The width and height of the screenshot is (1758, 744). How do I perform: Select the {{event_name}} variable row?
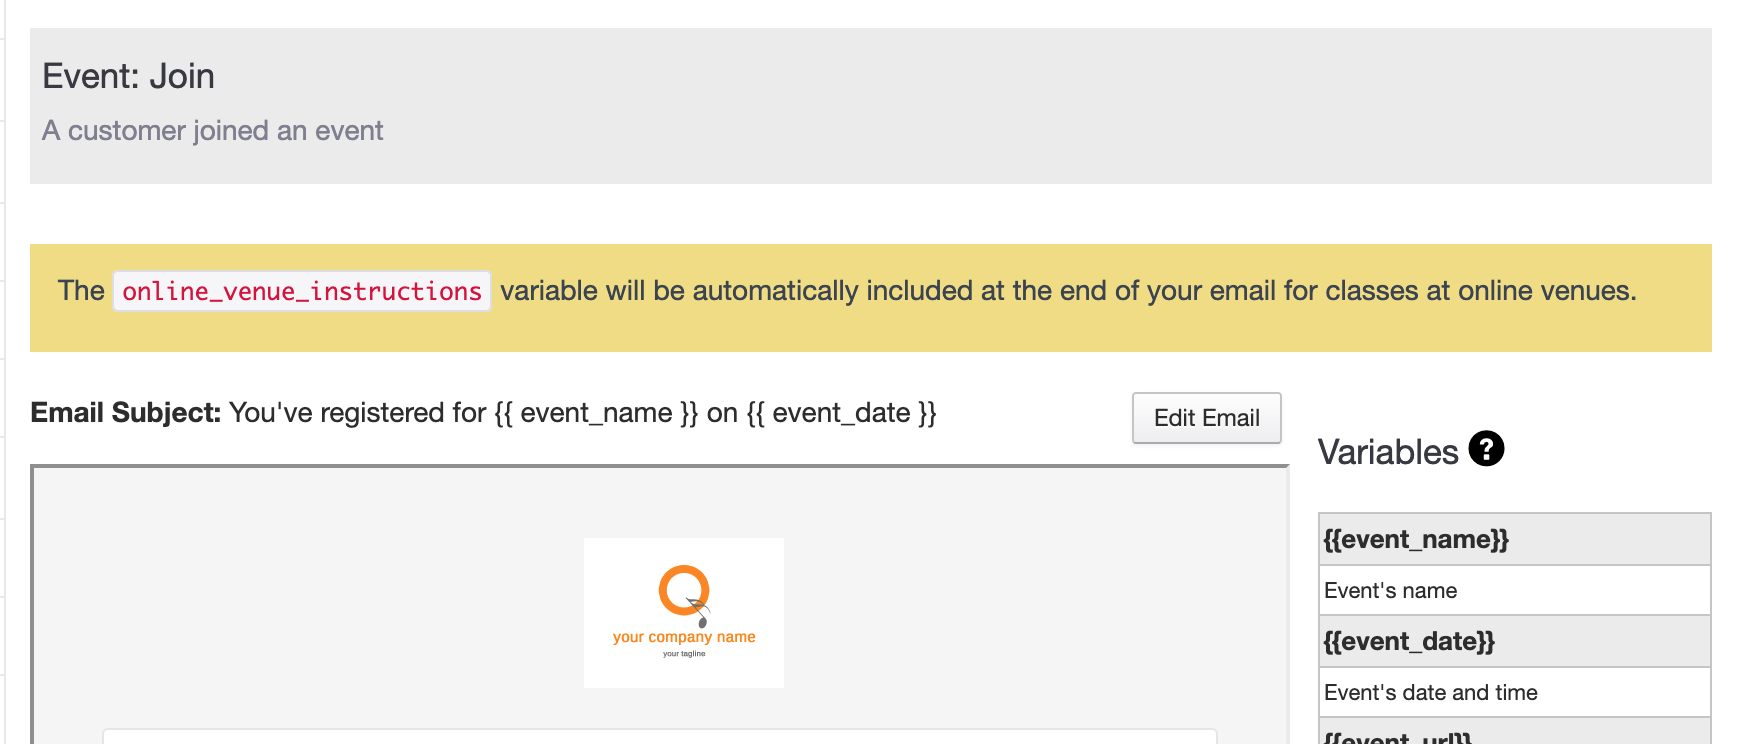(1514, 540)
